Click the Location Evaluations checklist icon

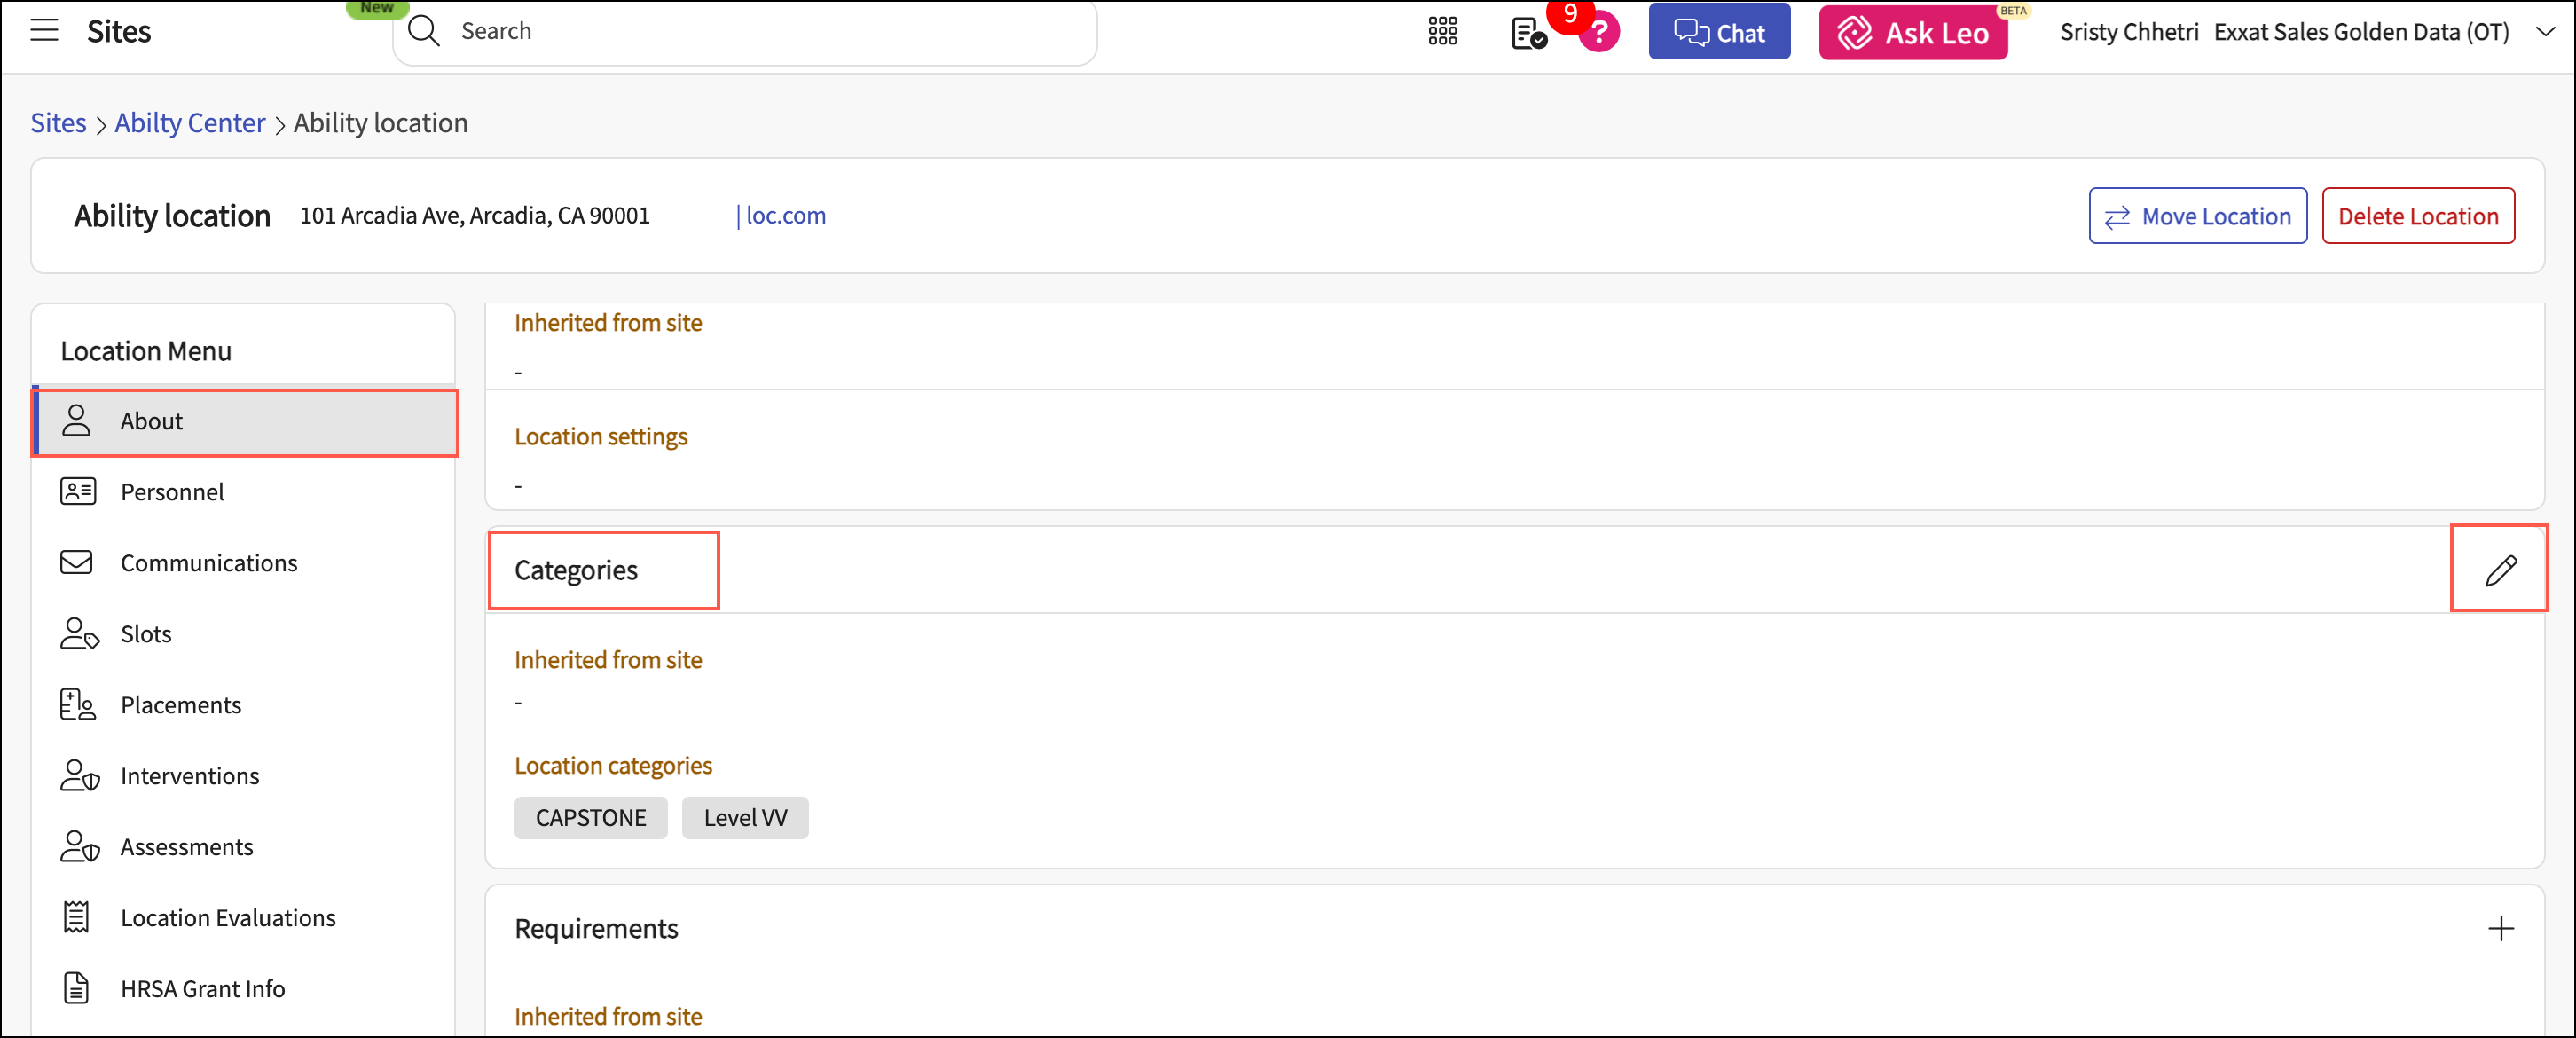click(77, 917)
